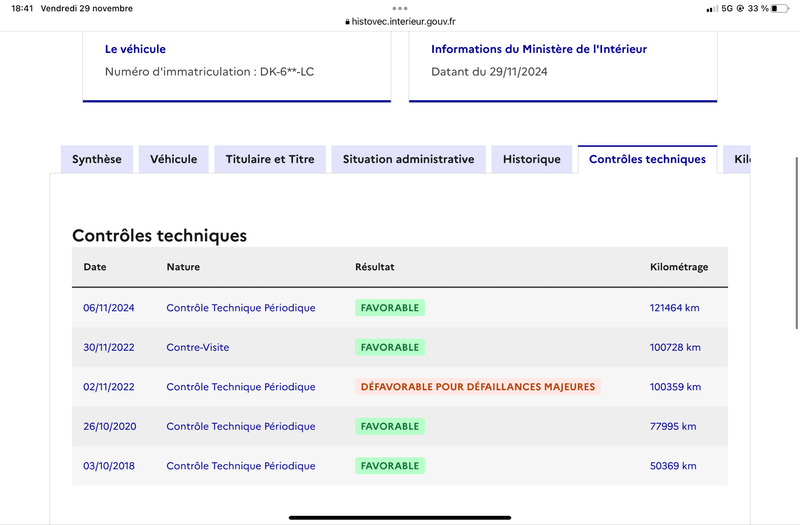
Task: Click the 100359 km mileage value
Action: point(675,387)
